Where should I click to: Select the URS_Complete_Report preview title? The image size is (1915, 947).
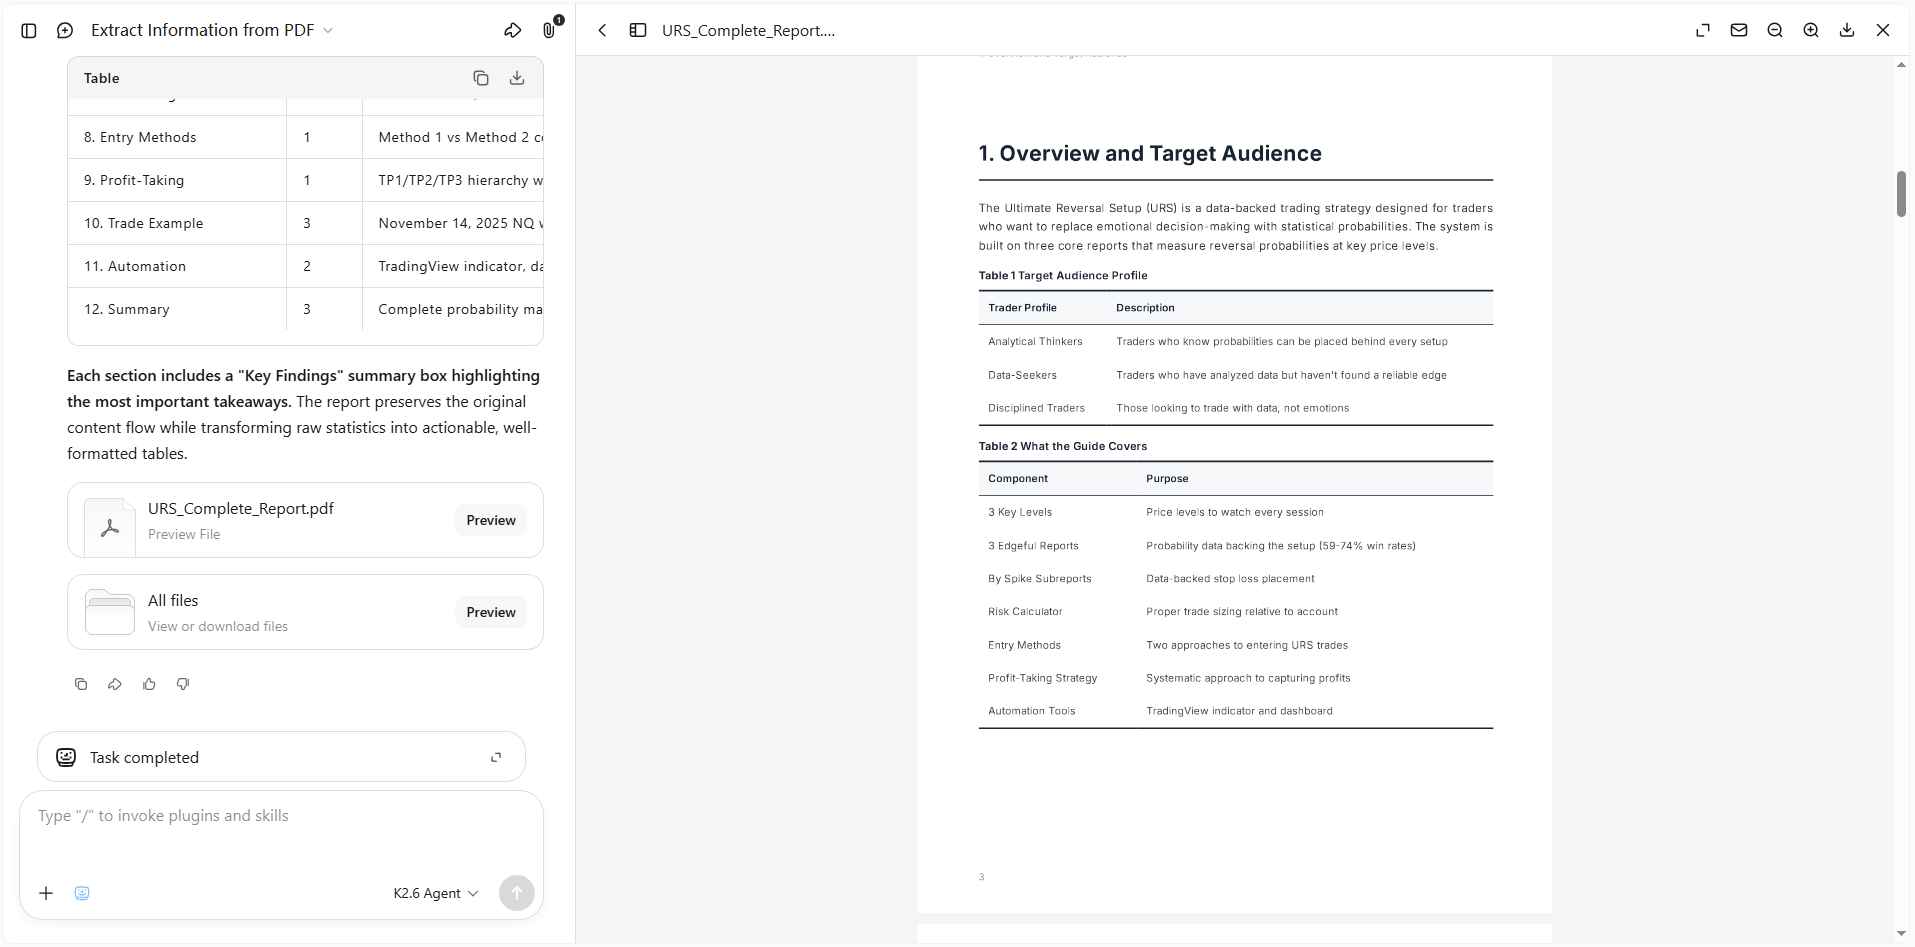pyautogui.click(x=748, y=31)
